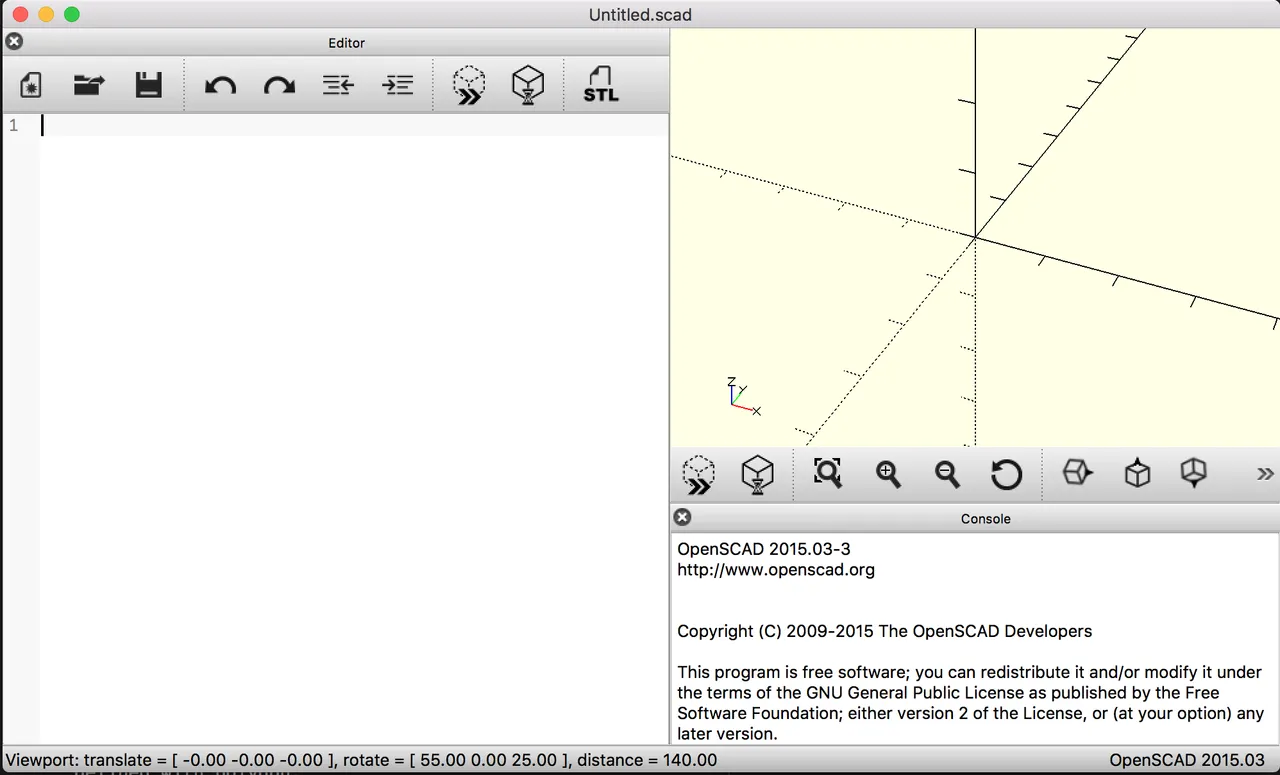Screen dimensions: 1280x775
Task: Open a file with the folder icon
Action: (89, 85)
